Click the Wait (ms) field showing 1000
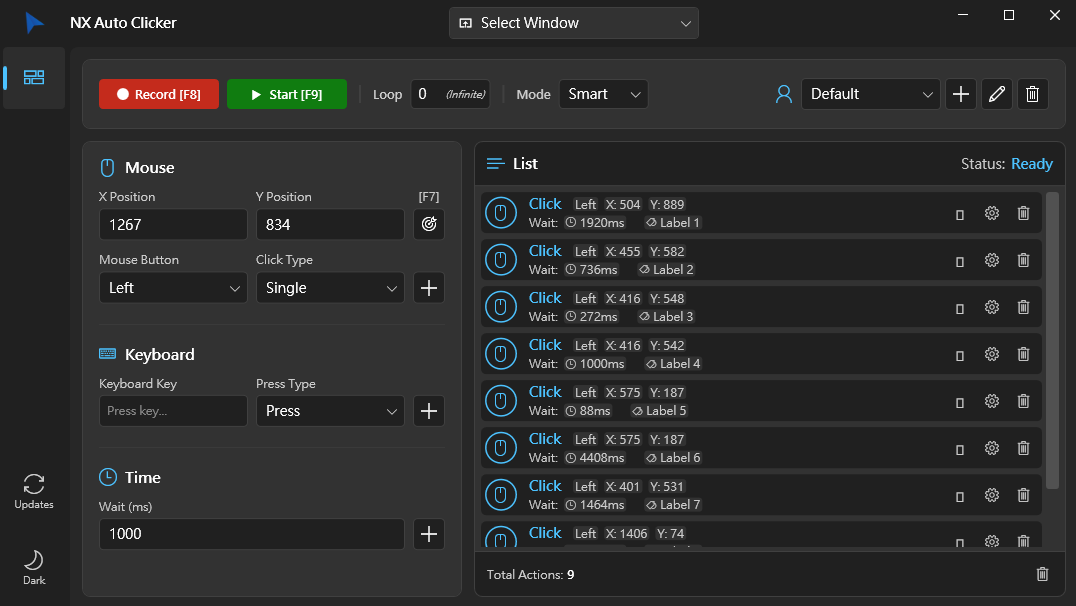 [x=252, y=534]
